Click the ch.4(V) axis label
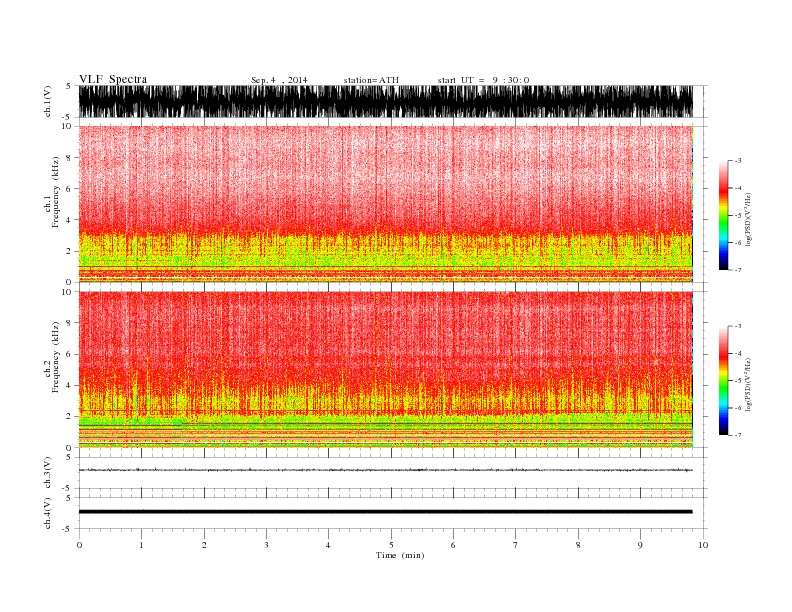This screenshot has height=612, width=792. 48,513
